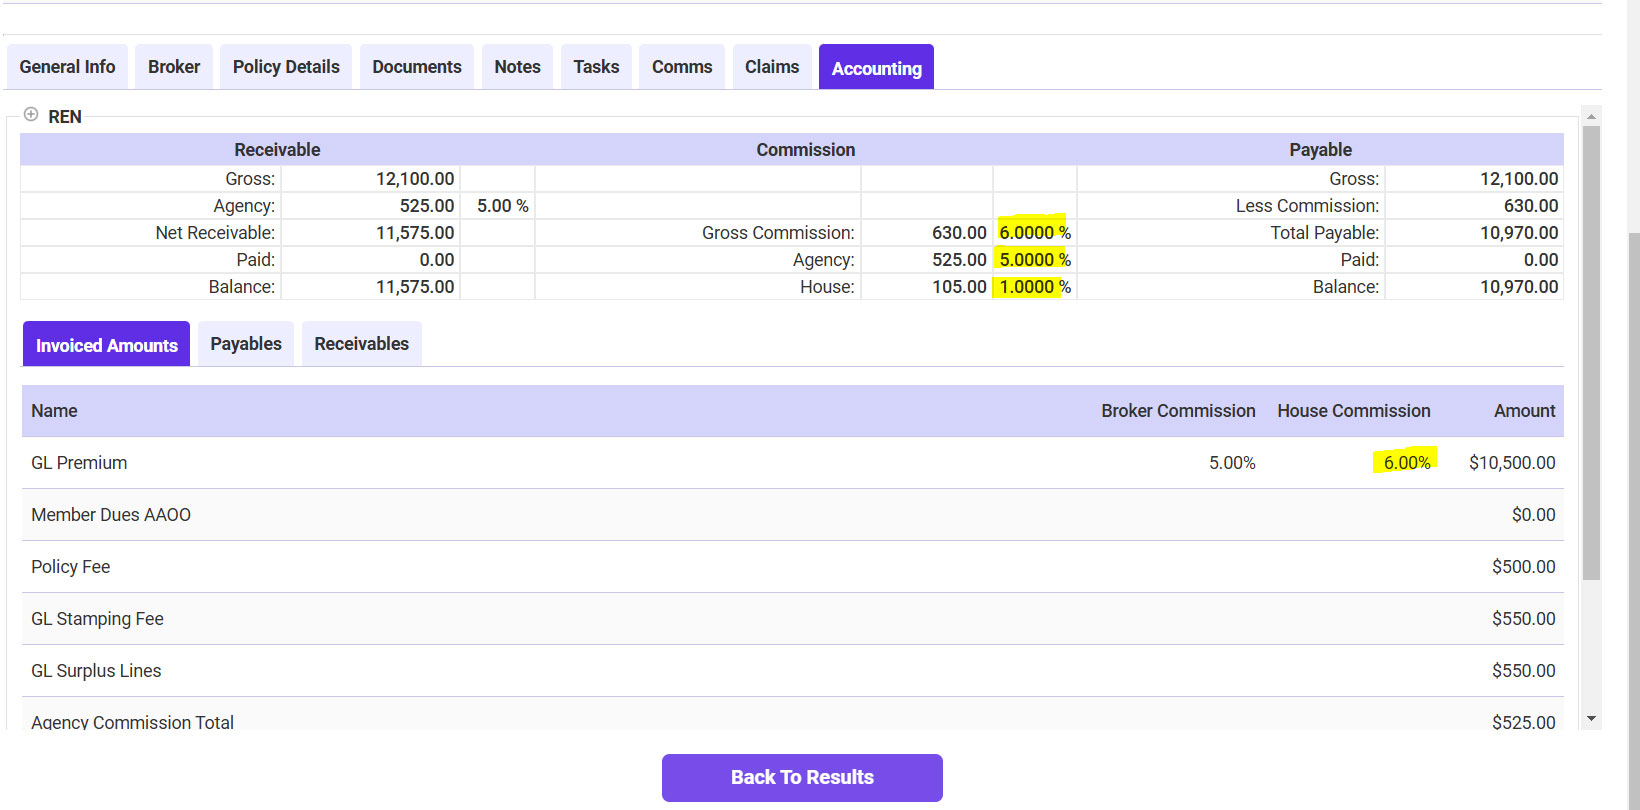Click the Less Commission 630.00 value
The height and width of the screenshot is (810, 1640).
1531,206
